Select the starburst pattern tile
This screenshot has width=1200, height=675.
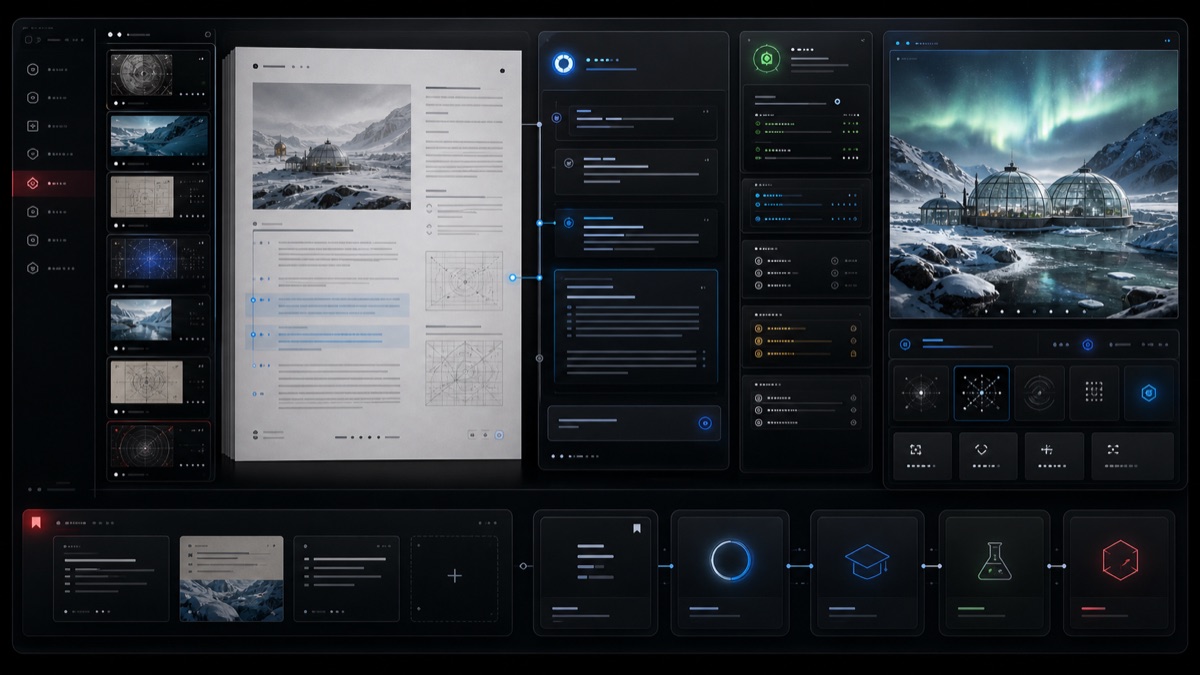[x=921, y=393]
